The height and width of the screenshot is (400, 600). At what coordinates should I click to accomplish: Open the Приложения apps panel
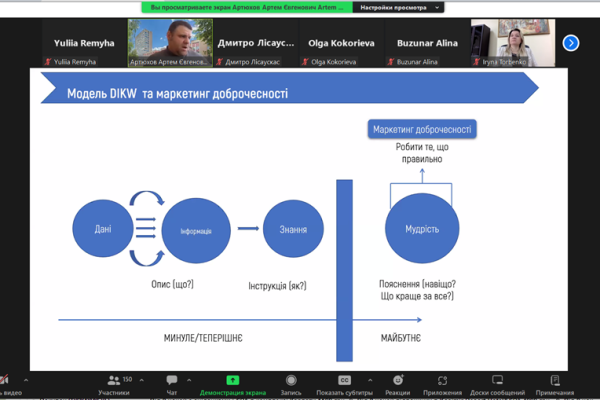tap(442, 385)
